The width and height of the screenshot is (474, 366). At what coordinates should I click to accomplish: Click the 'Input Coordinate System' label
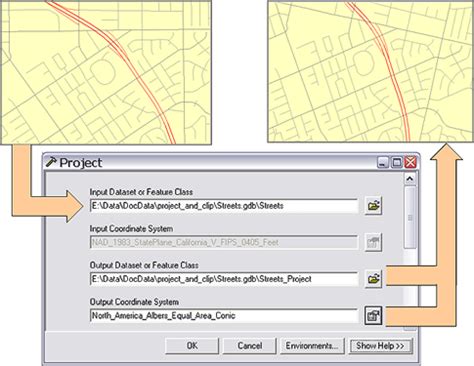point(131,229)
